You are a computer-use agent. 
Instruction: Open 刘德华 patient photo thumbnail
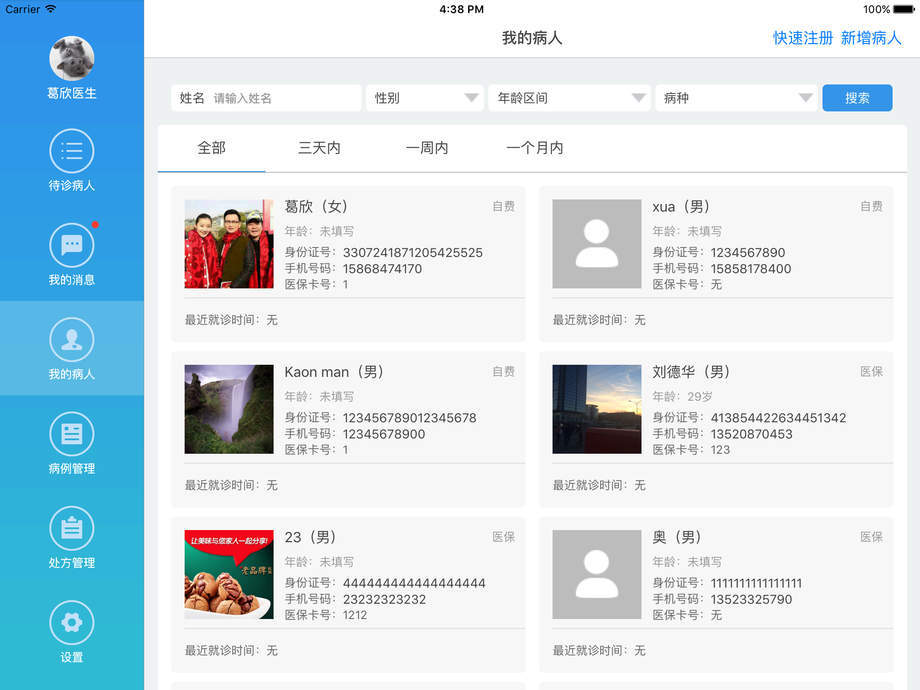coord(597,409)
